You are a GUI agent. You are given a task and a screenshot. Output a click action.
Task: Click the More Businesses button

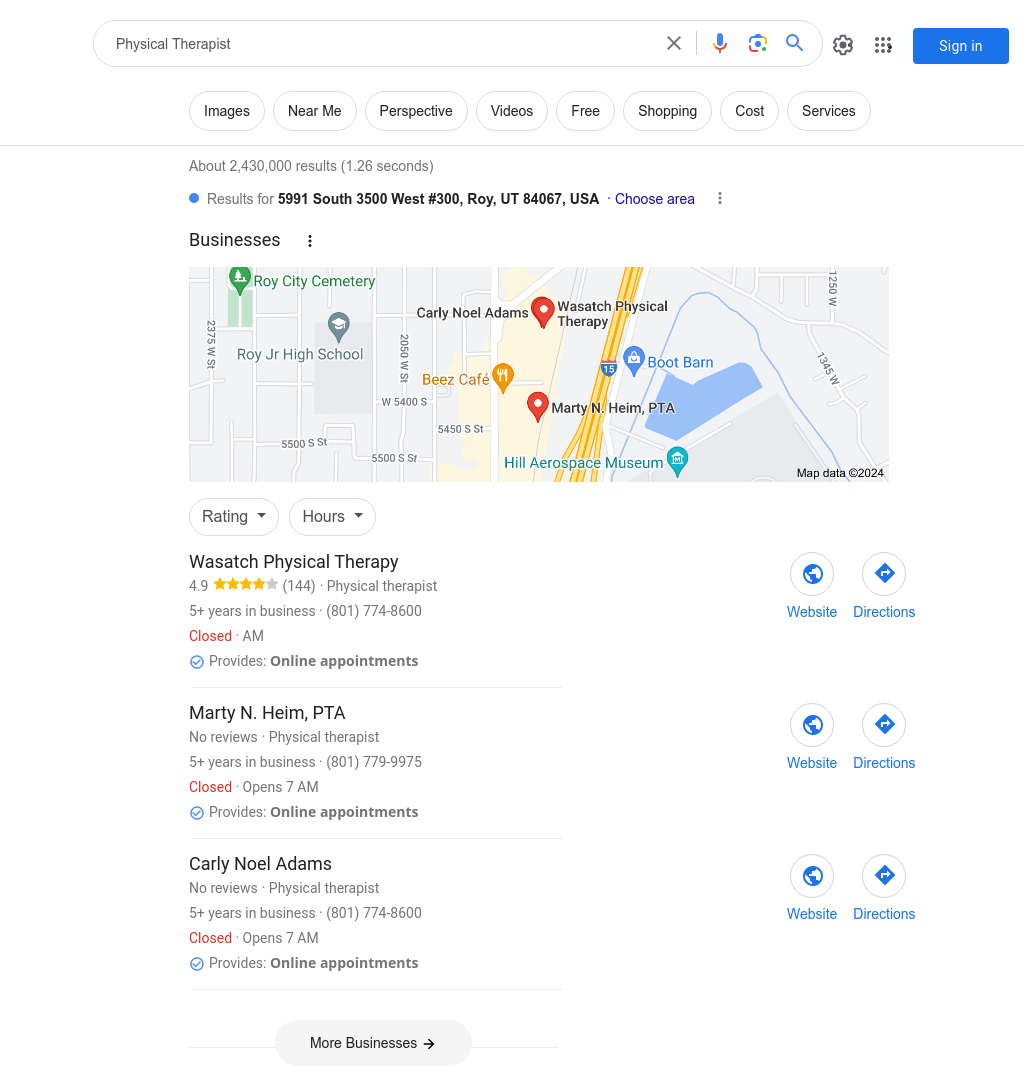[373, 1043]
